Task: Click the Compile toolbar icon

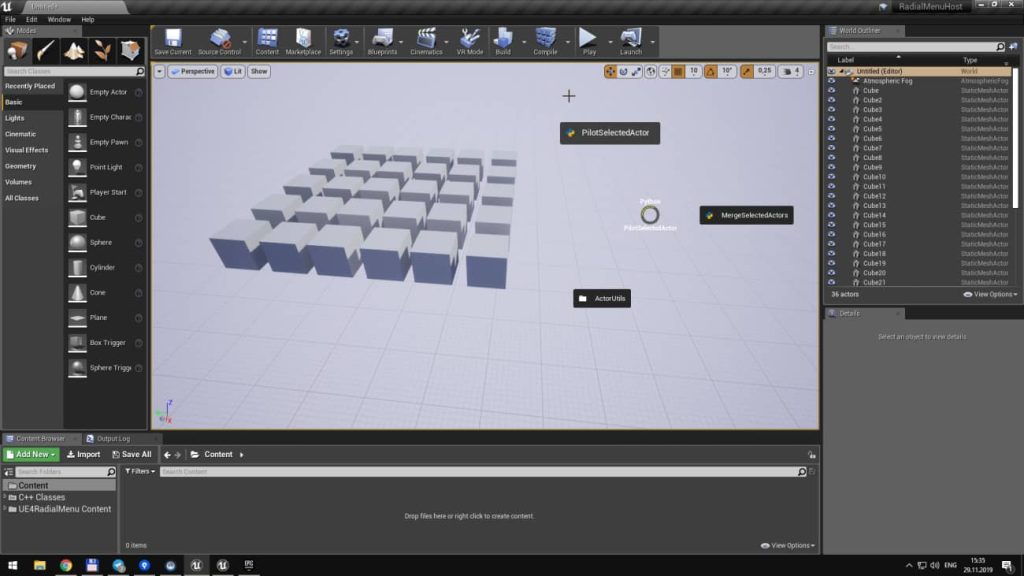Action: point(545,42)
